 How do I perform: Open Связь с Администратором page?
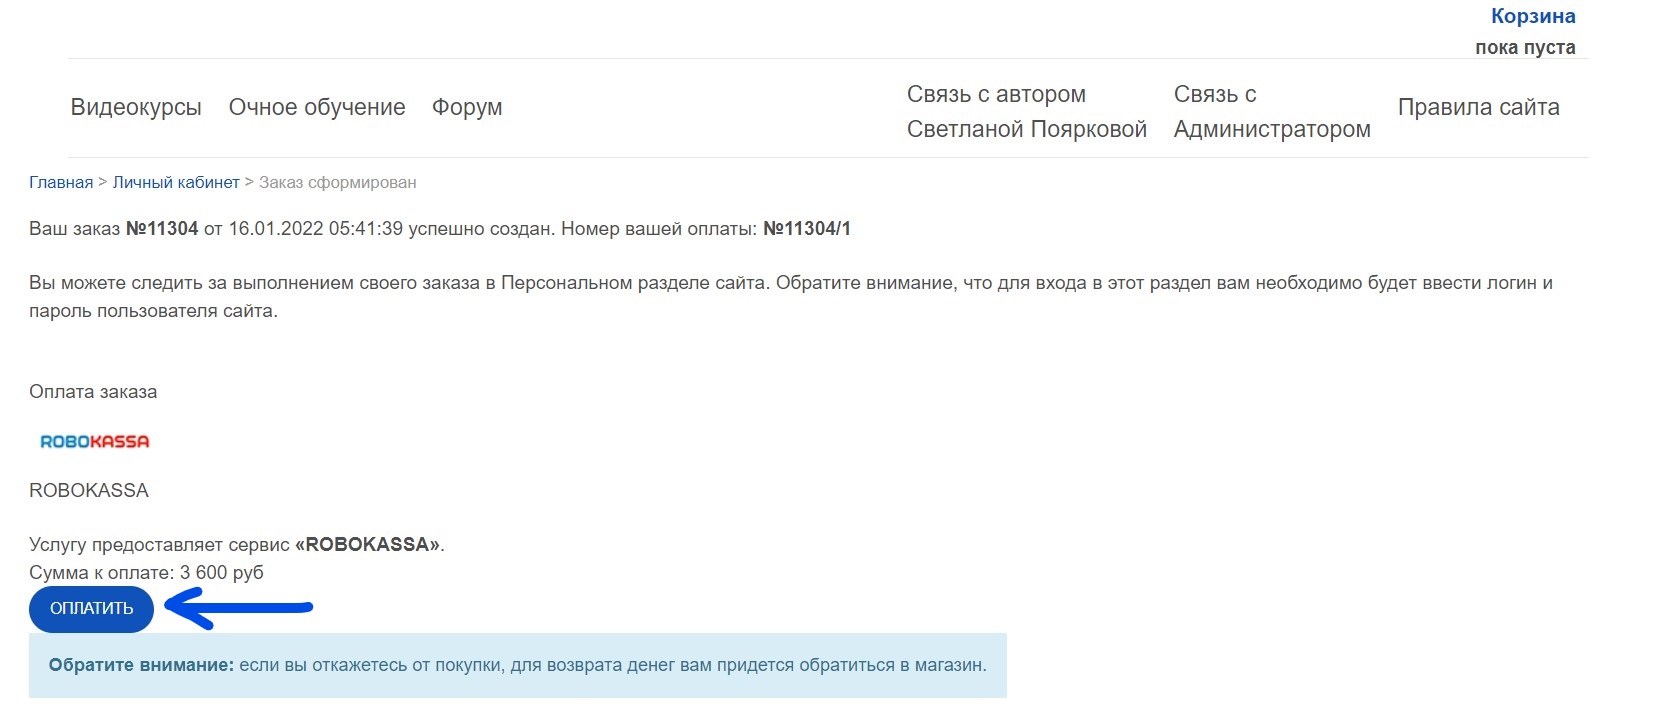(x=1271, y=111)
